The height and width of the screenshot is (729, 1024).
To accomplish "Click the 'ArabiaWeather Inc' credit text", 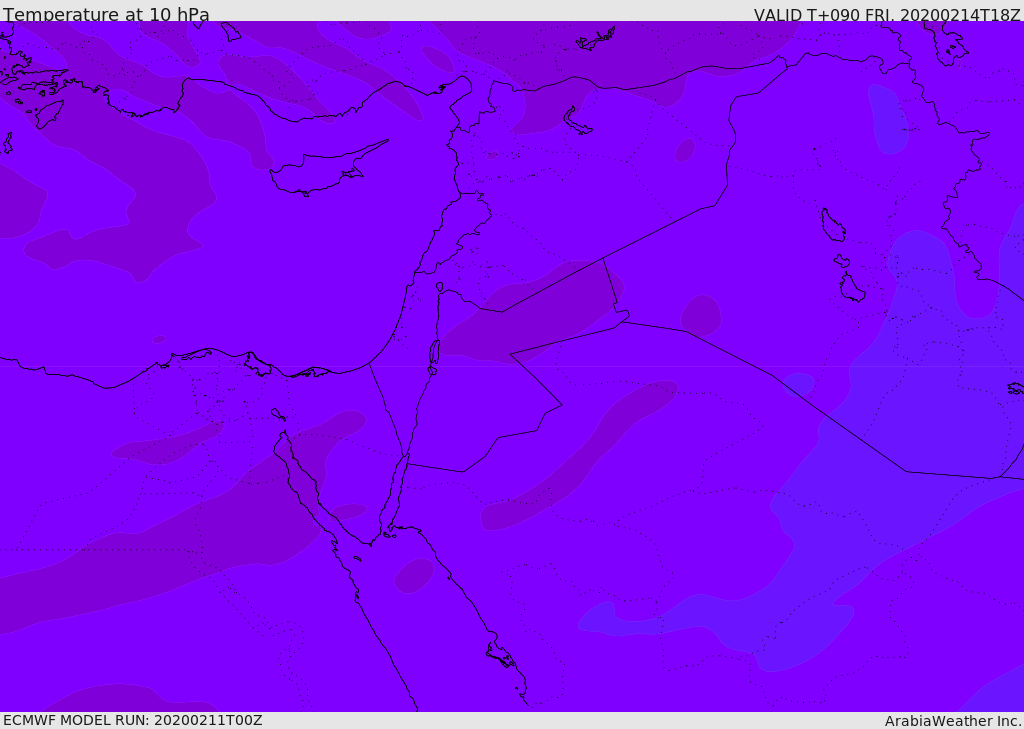I will 952,721.
